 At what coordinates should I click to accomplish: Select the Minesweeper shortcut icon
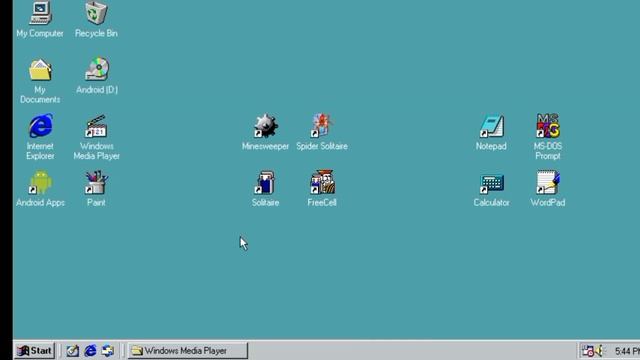pyautogui.click(x=266, y=126)
